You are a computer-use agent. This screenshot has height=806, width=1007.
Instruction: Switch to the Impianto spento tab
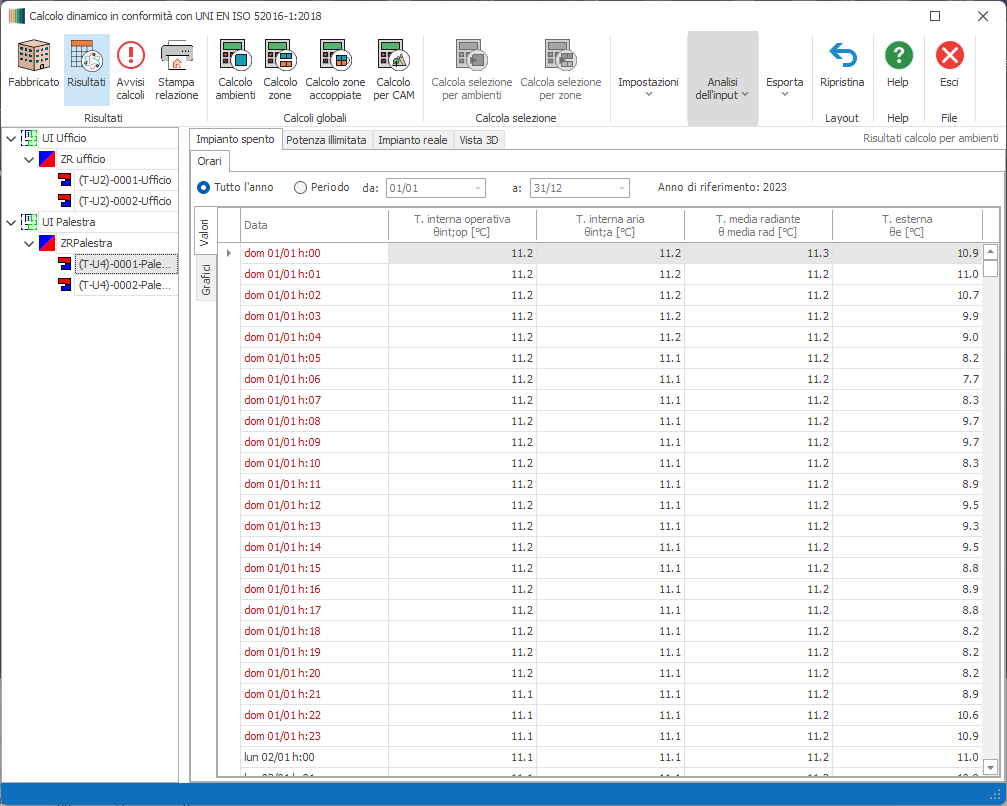235,139
